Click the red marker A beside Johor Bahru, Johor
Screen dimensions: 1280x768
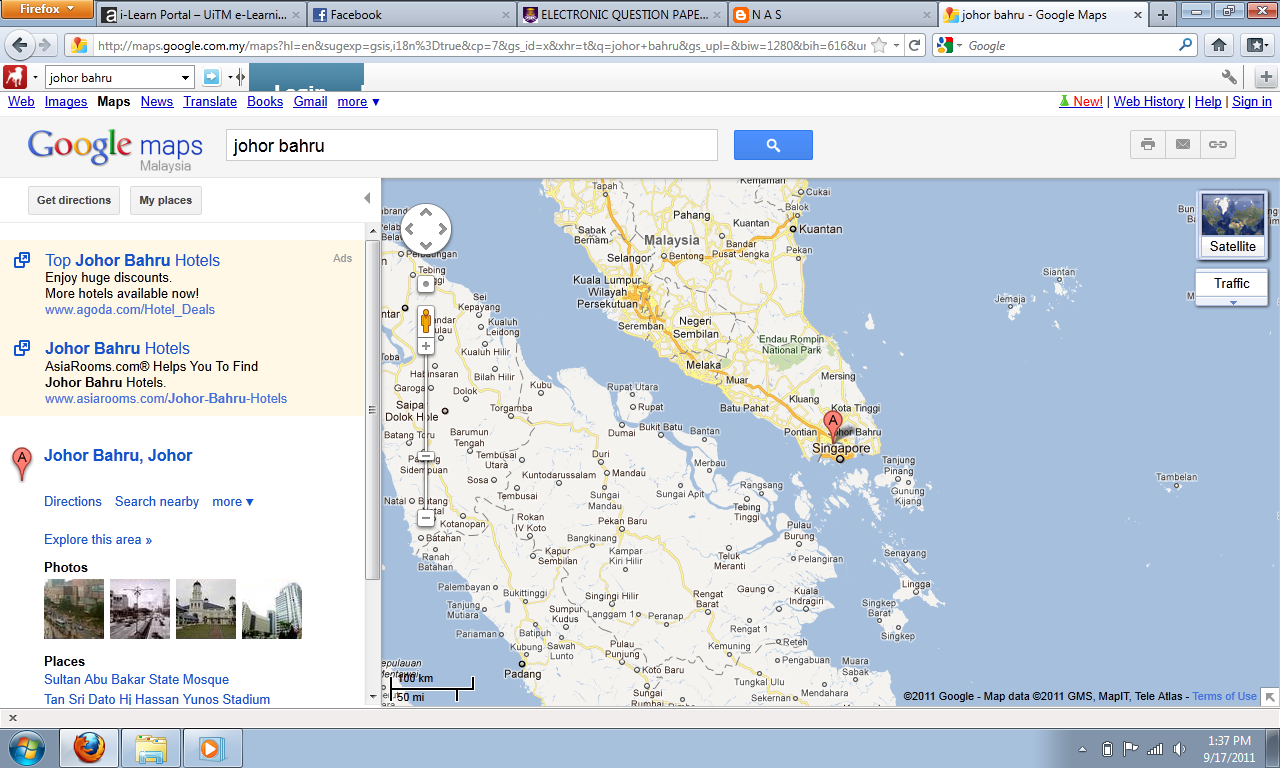pos(21,464)
